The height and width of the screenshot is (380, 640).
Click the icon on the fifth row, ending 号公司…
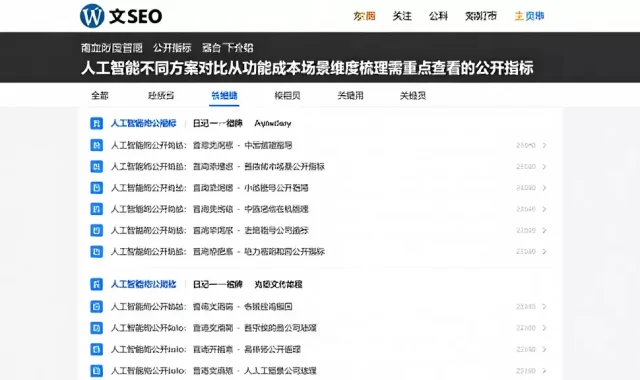click(96, 230)
